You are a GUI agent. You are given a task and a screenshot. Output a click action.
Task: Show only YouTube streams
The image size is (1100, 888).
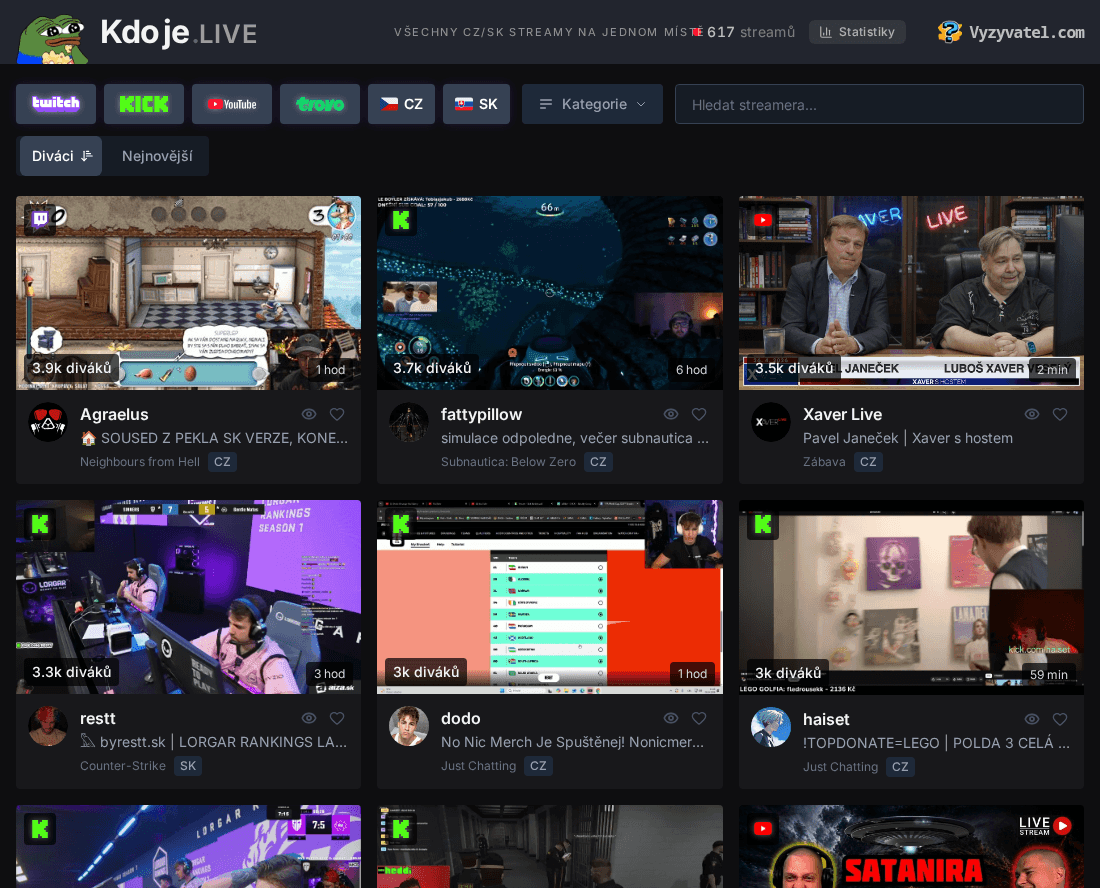[231, 103]
